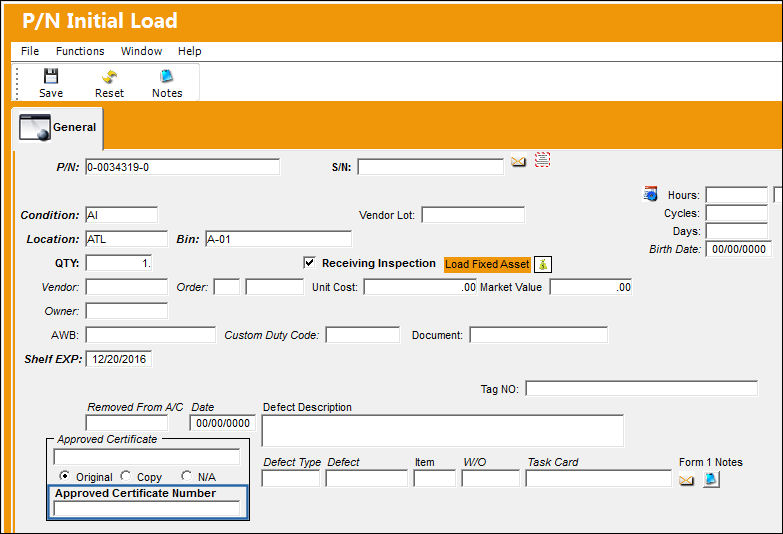This screenshot has height=534, width=783.
Task: Click money bag icon beside Load Fixed Asset
Action: coord(543,264)
